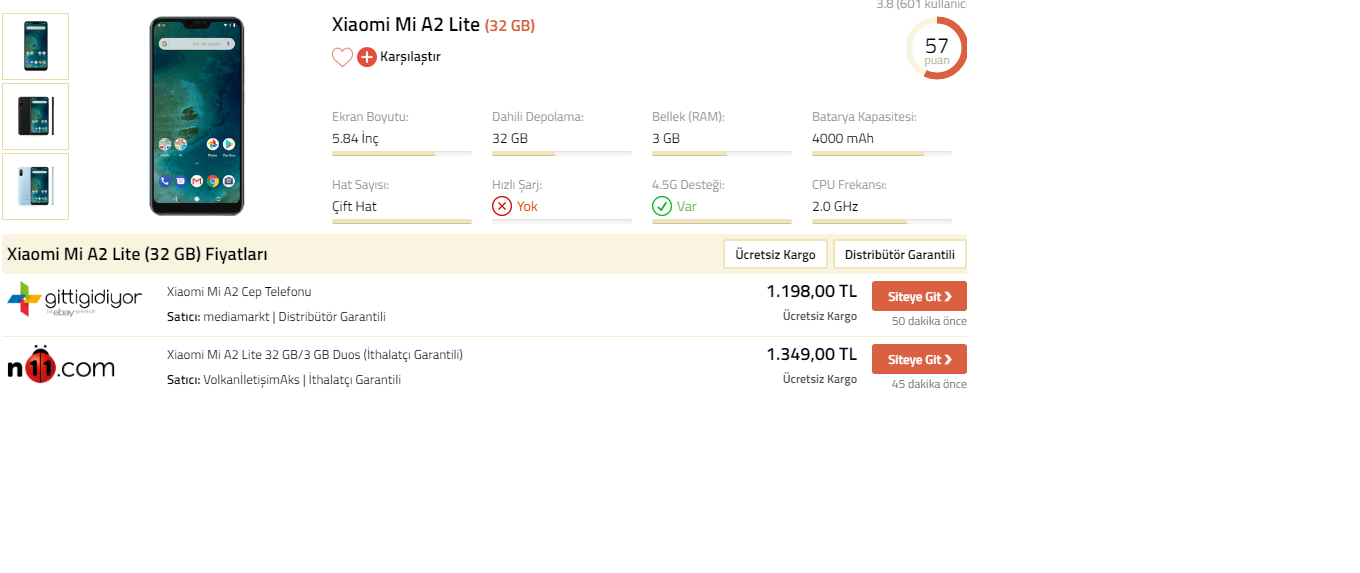
Task: Click the Fiyatları section heading
Action: click(x=137, y=254)
